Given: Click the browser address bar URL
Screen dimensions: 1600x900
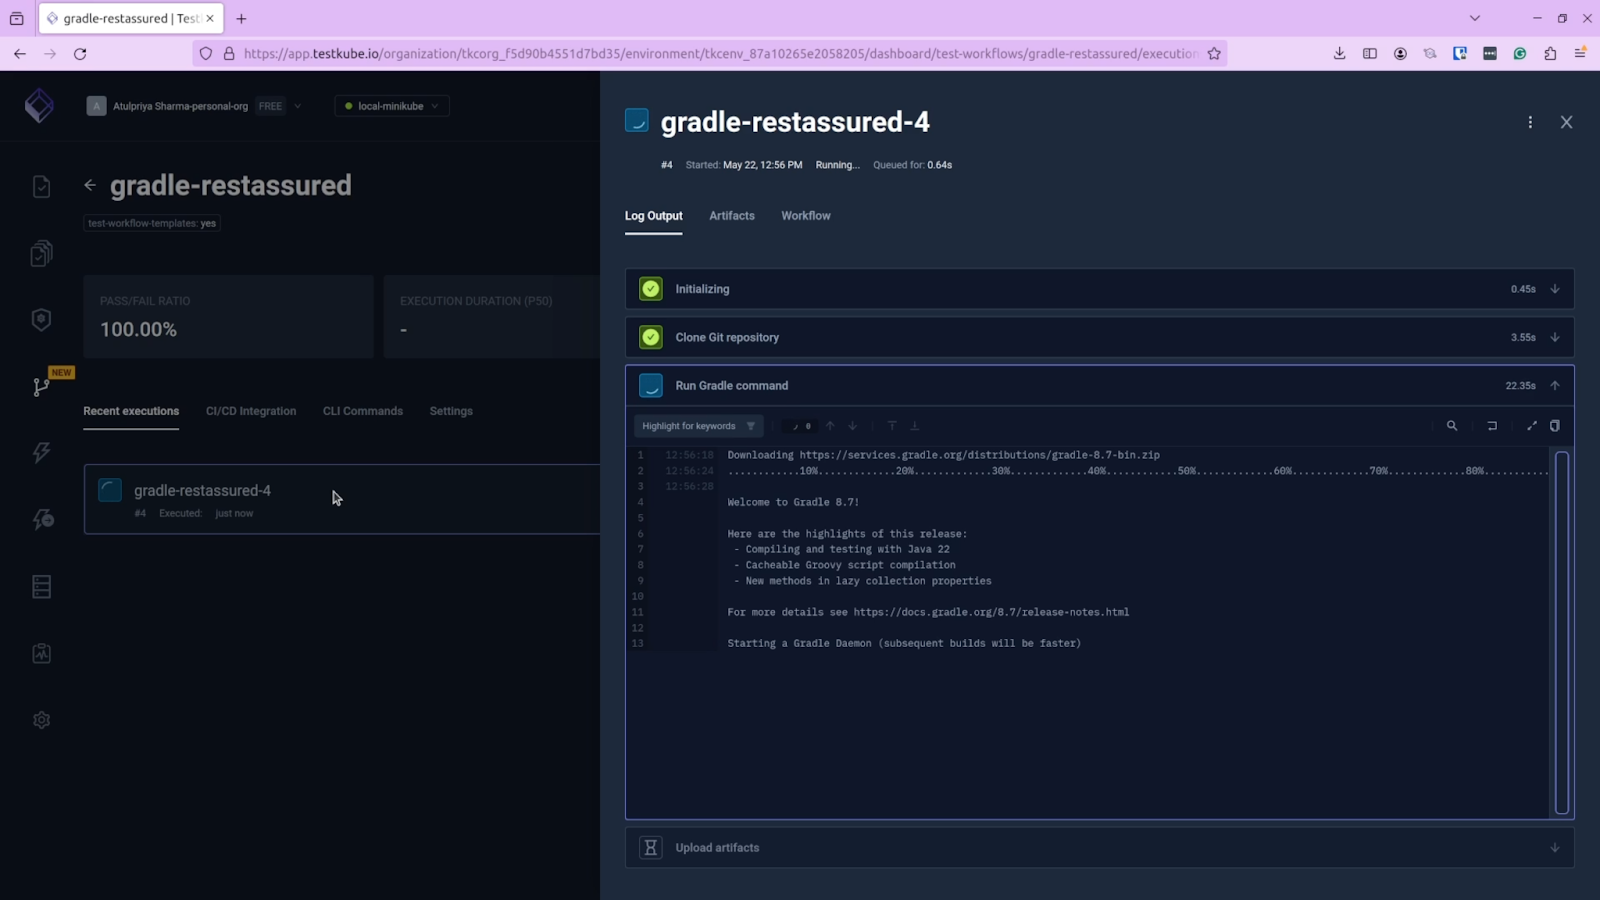Looking at the screenshot, I should tap(720, 54).
